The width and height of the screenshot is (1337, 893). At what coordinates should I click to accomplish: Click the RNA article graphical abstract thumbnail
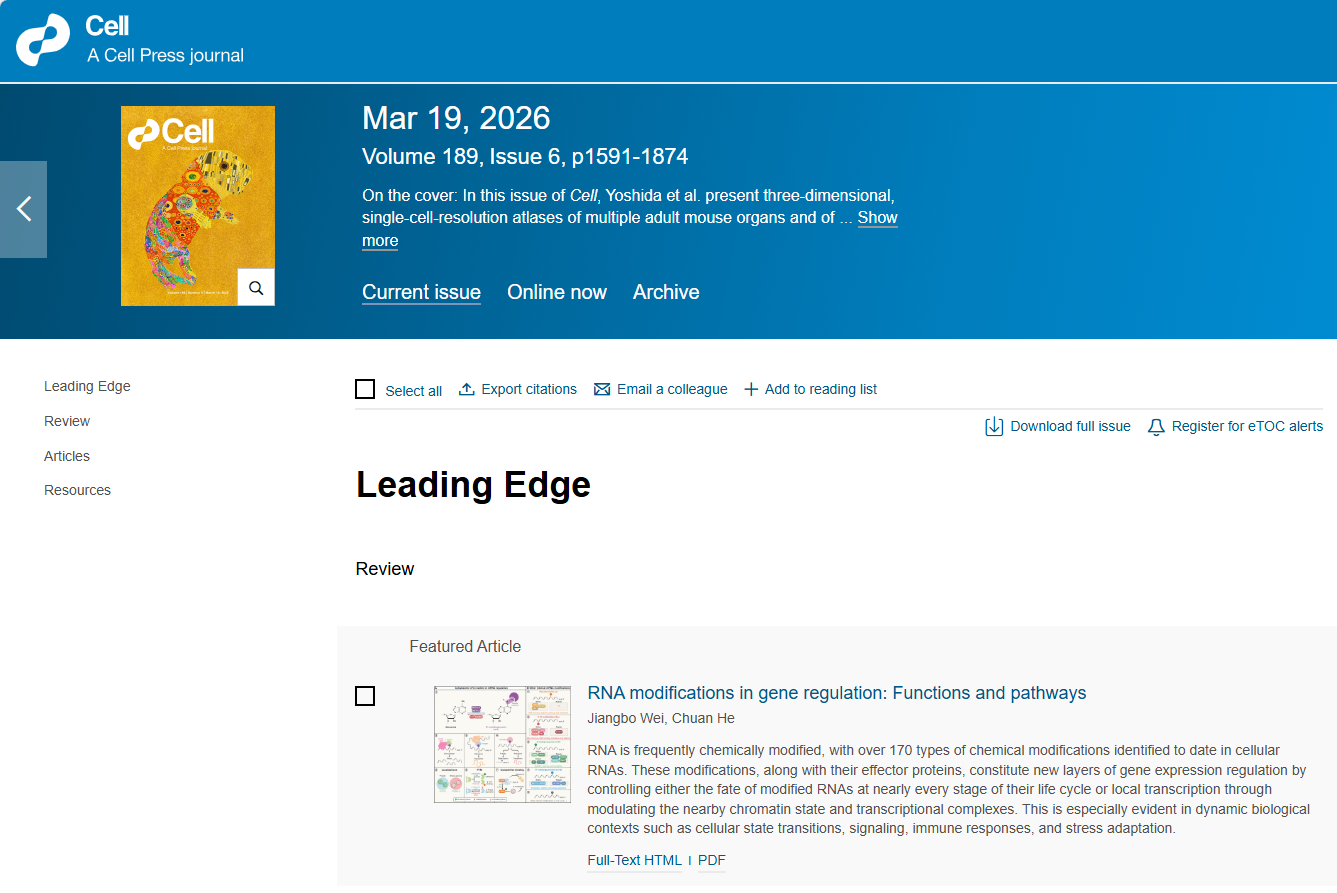pyautogui.click(x=502, y=744)
